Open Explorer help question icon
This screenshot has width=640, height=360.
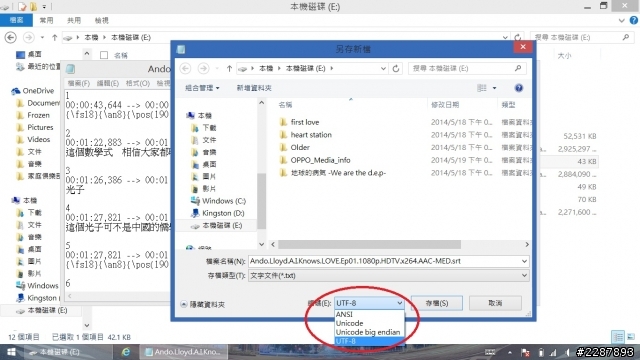coord(633,20)
